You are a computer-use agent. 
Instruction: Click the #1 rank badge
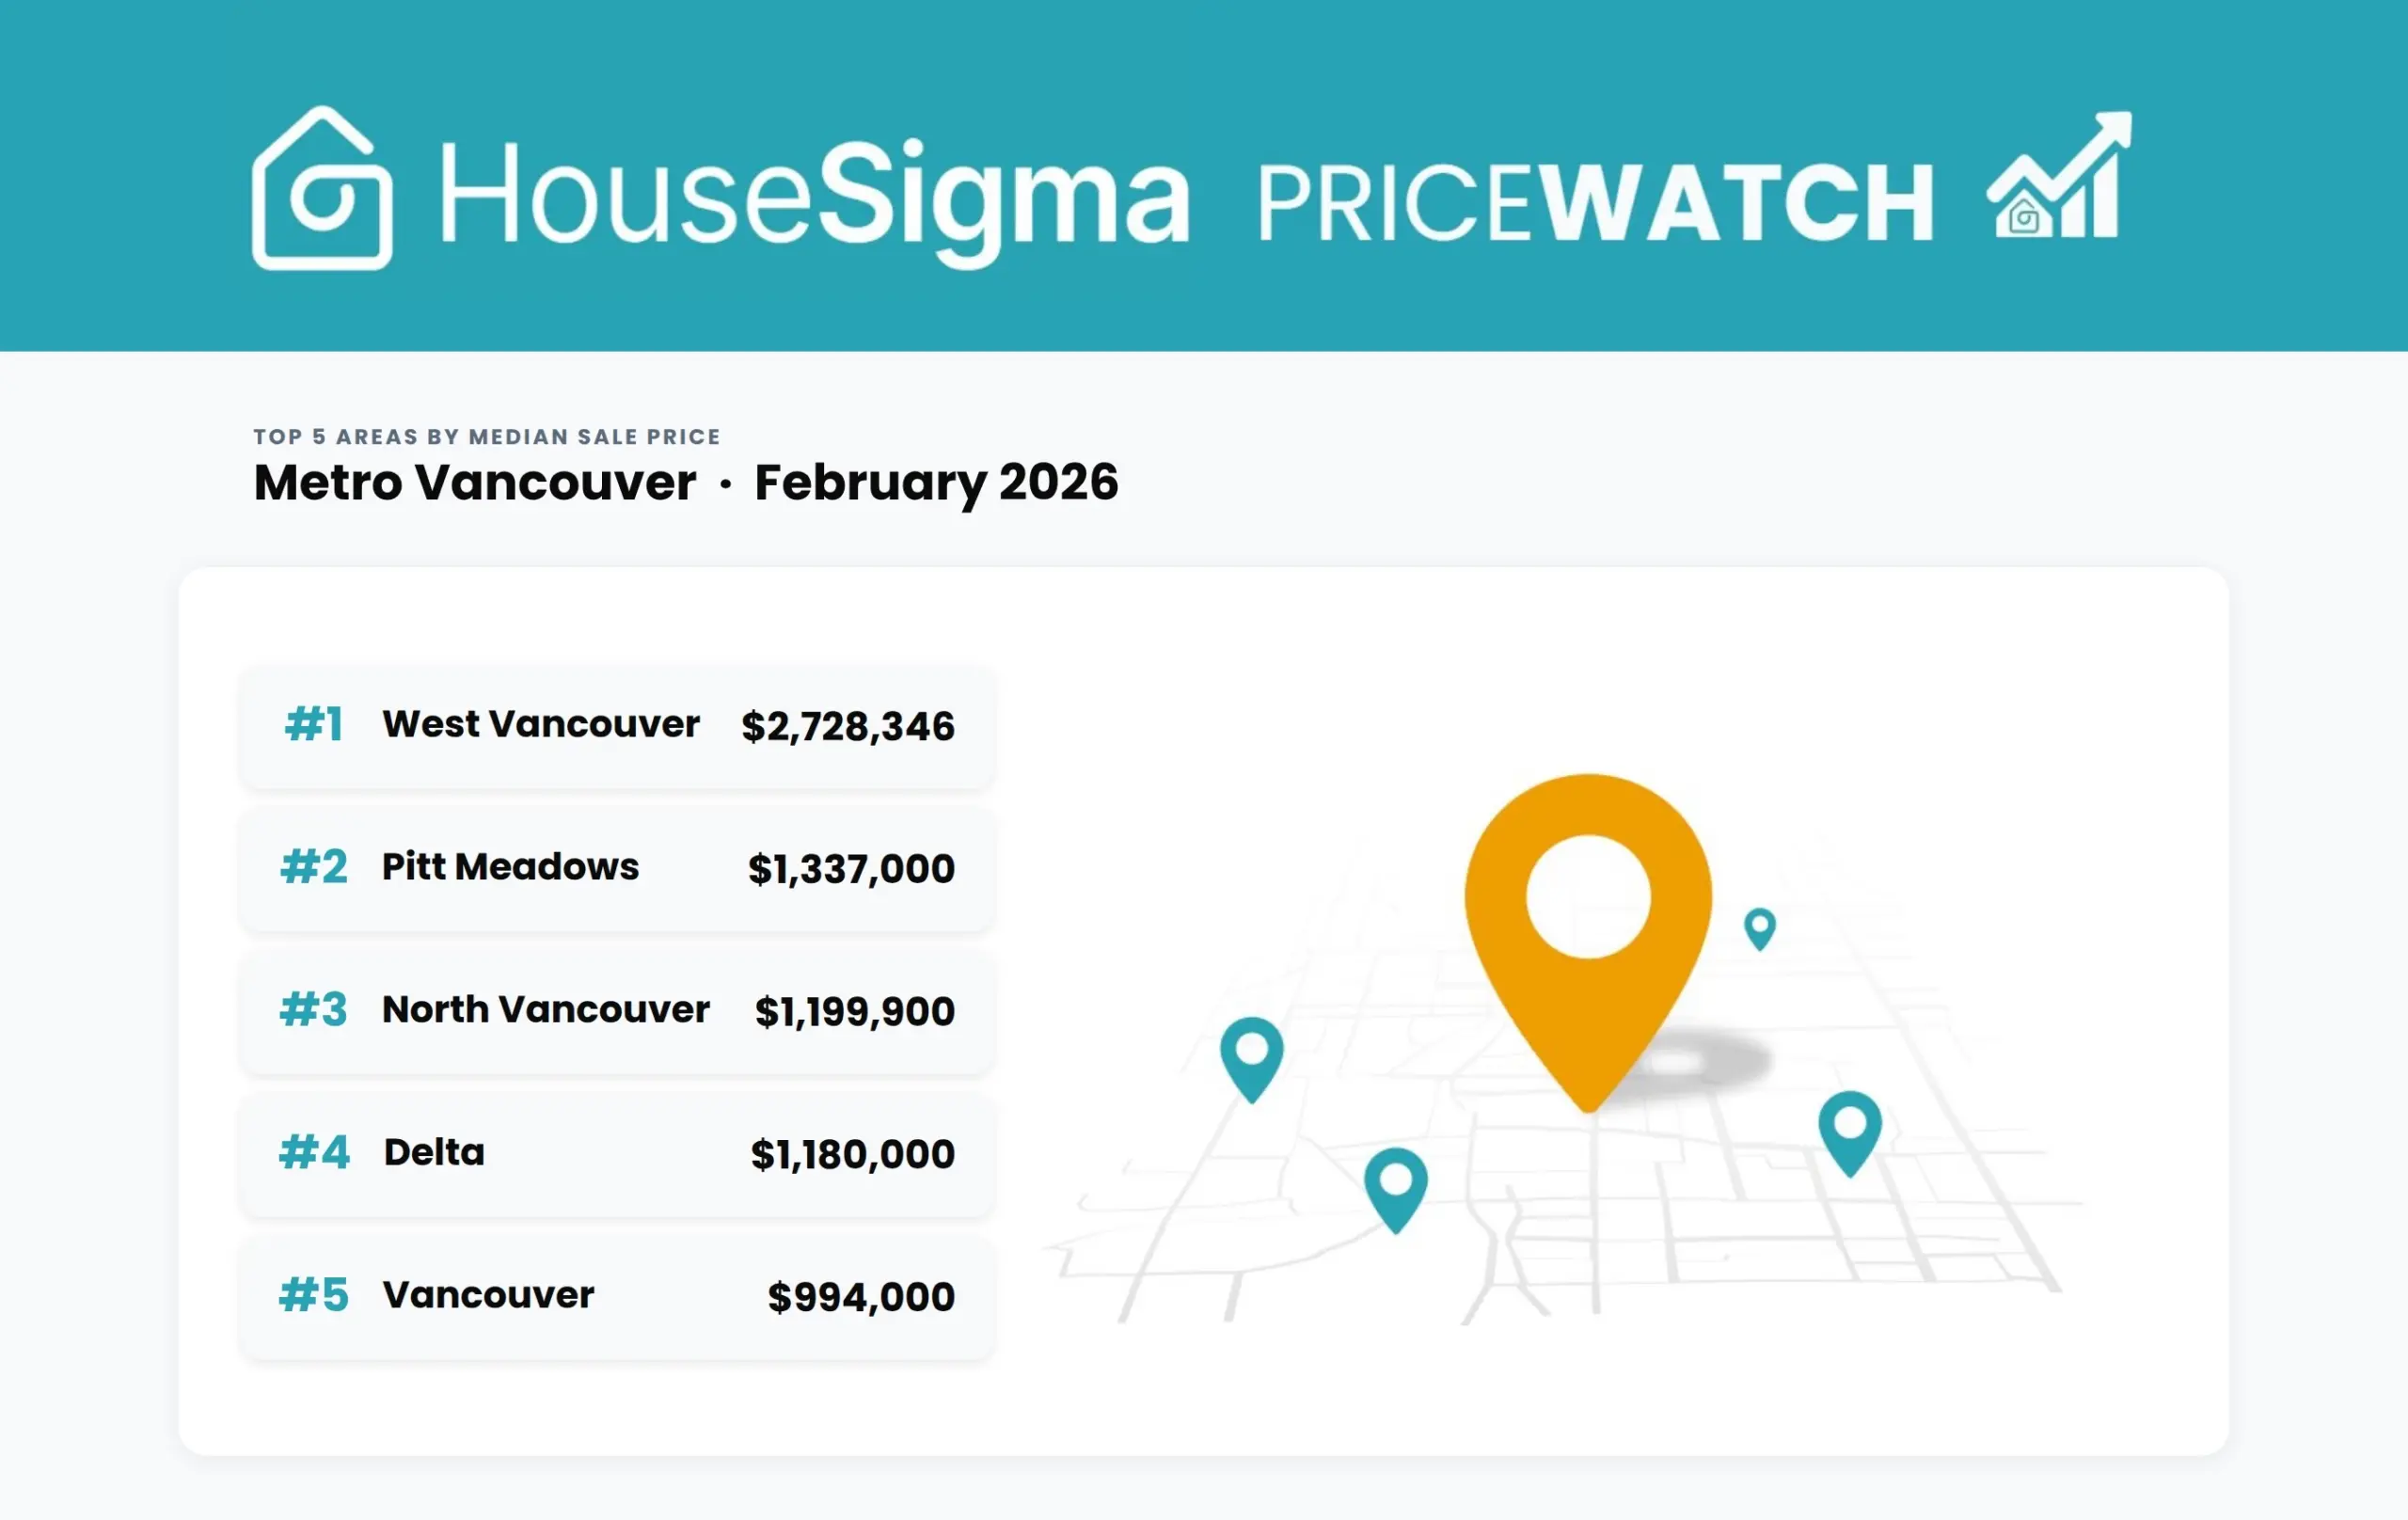click(314, 724)
